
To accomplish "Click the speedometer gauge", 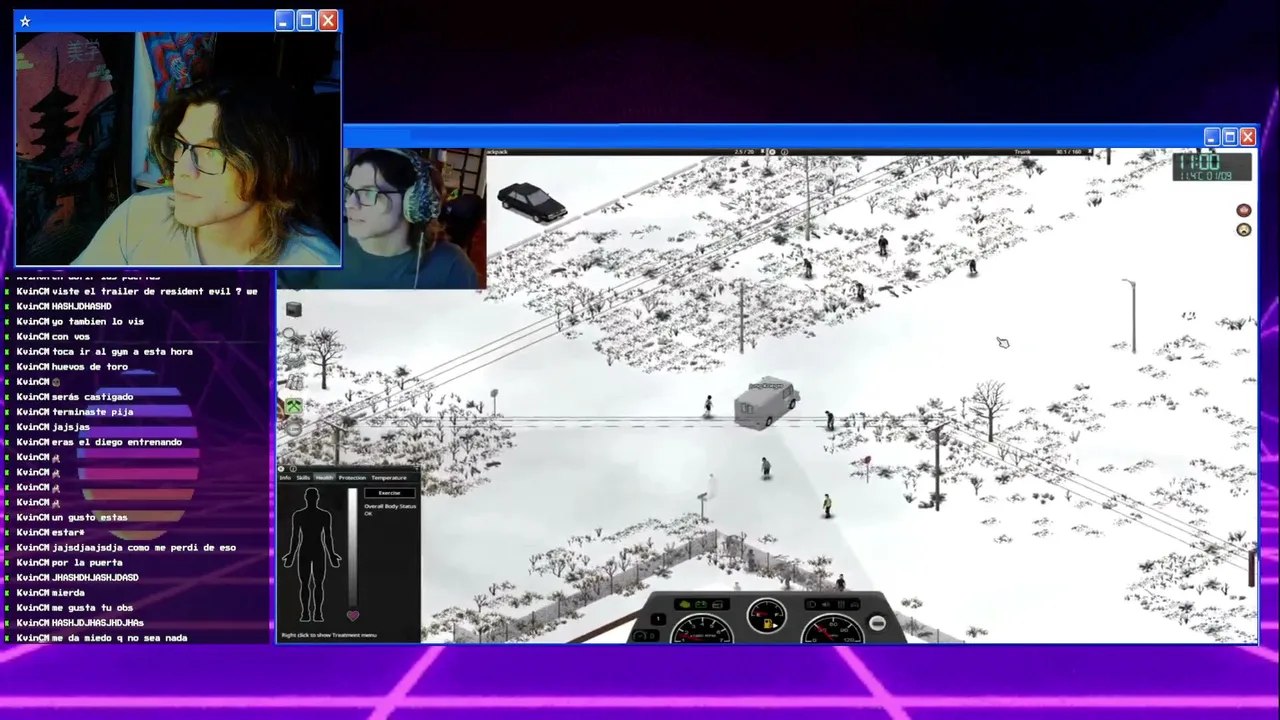I will [832, 630].
